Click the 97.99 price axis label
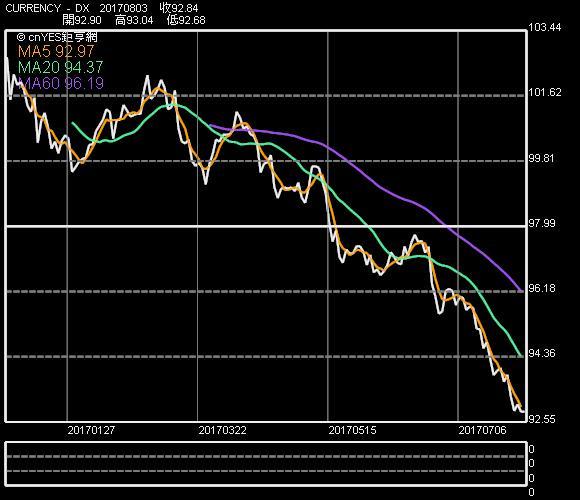 pos(542,223)
